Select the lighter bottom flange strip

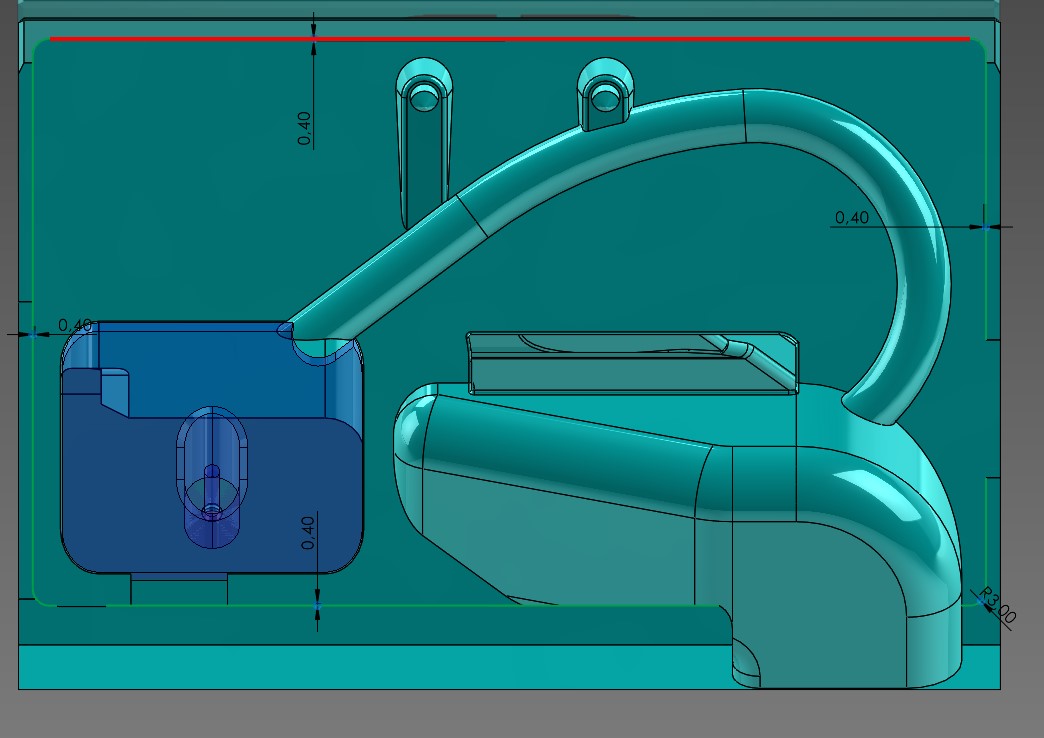[370, 667]
